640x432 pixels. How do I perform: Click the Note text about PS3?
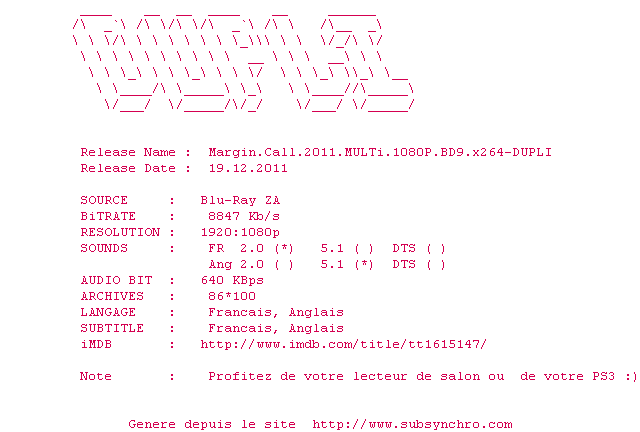[x=422, y=376]
